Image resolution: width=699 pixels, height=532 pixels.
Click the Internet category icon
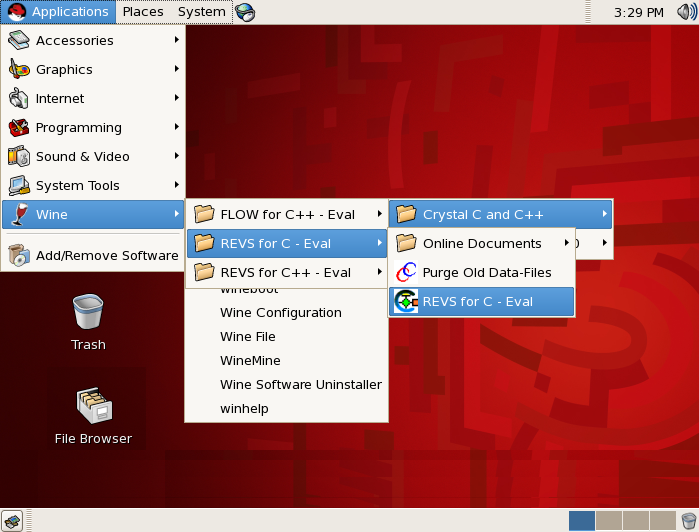pyautogui.click(x=19, y=98)
